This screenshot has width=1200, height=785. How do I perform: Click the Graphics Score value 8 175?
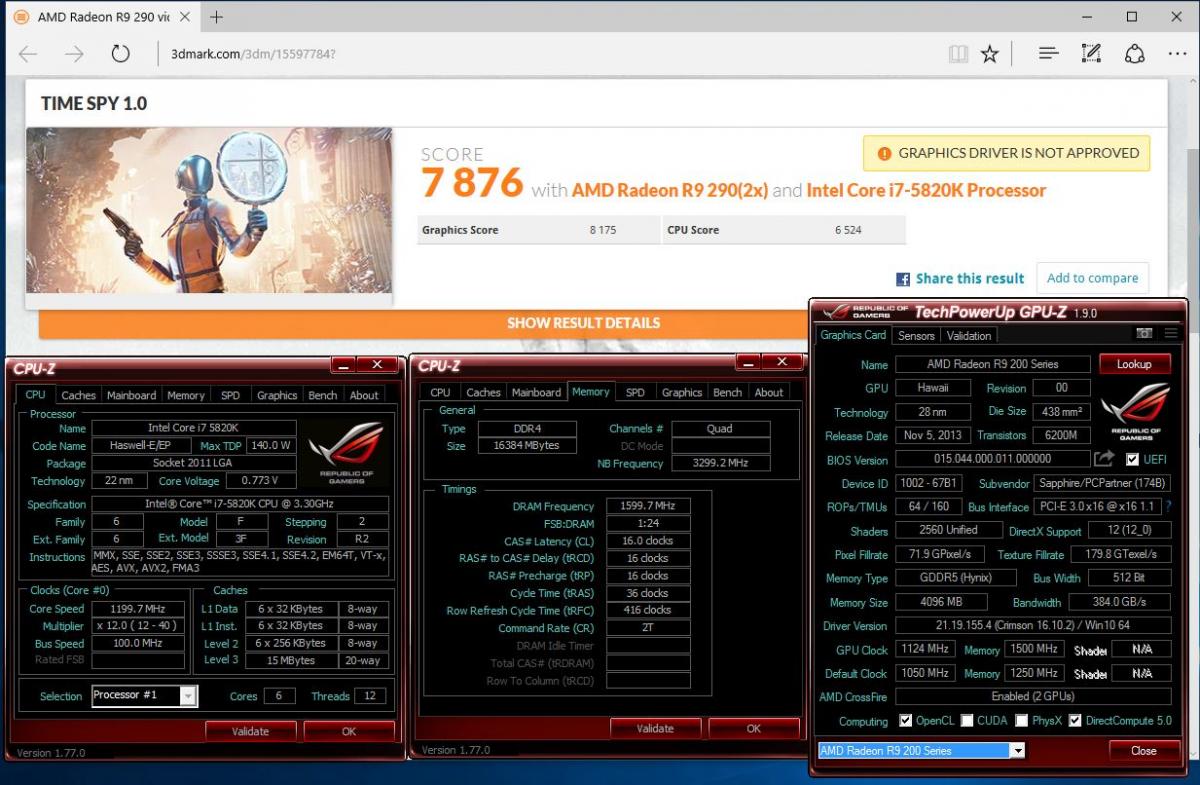point(603,230)
